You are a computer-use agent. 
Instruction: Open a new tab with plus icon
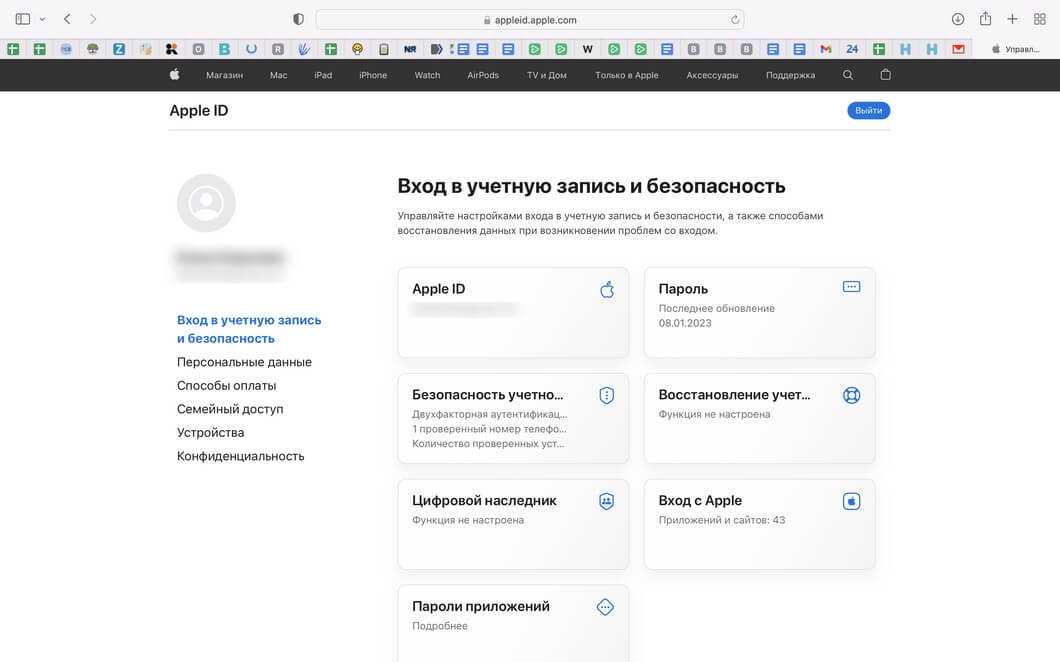click(1012, 19)
